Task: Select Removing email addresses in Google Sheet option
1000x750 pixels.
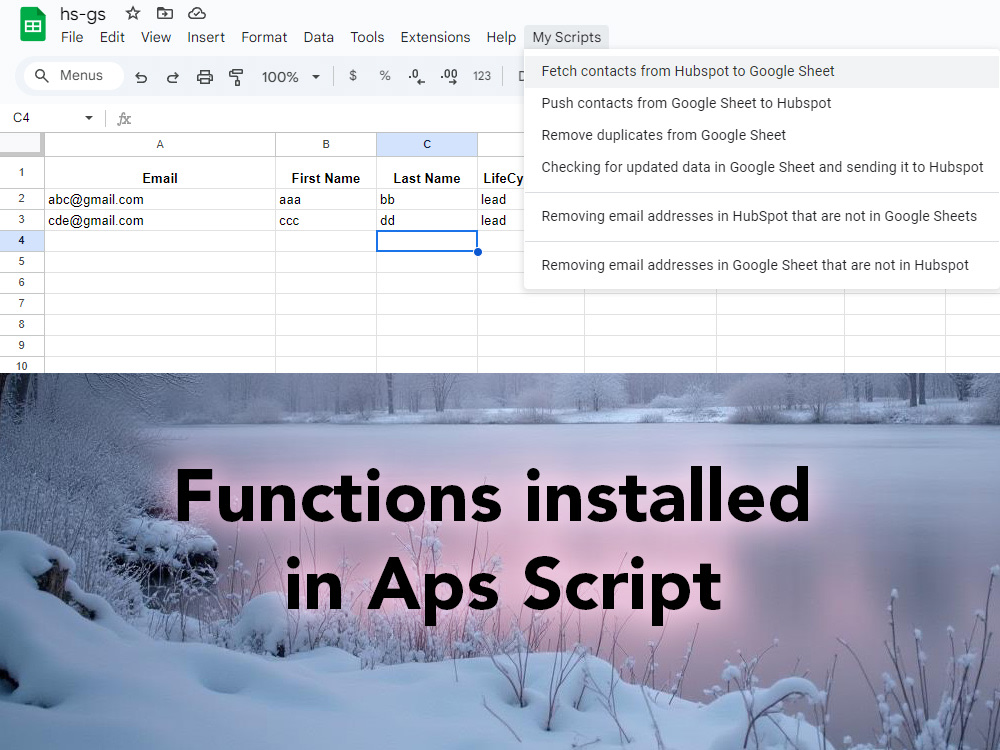Action: click(761, 265)
